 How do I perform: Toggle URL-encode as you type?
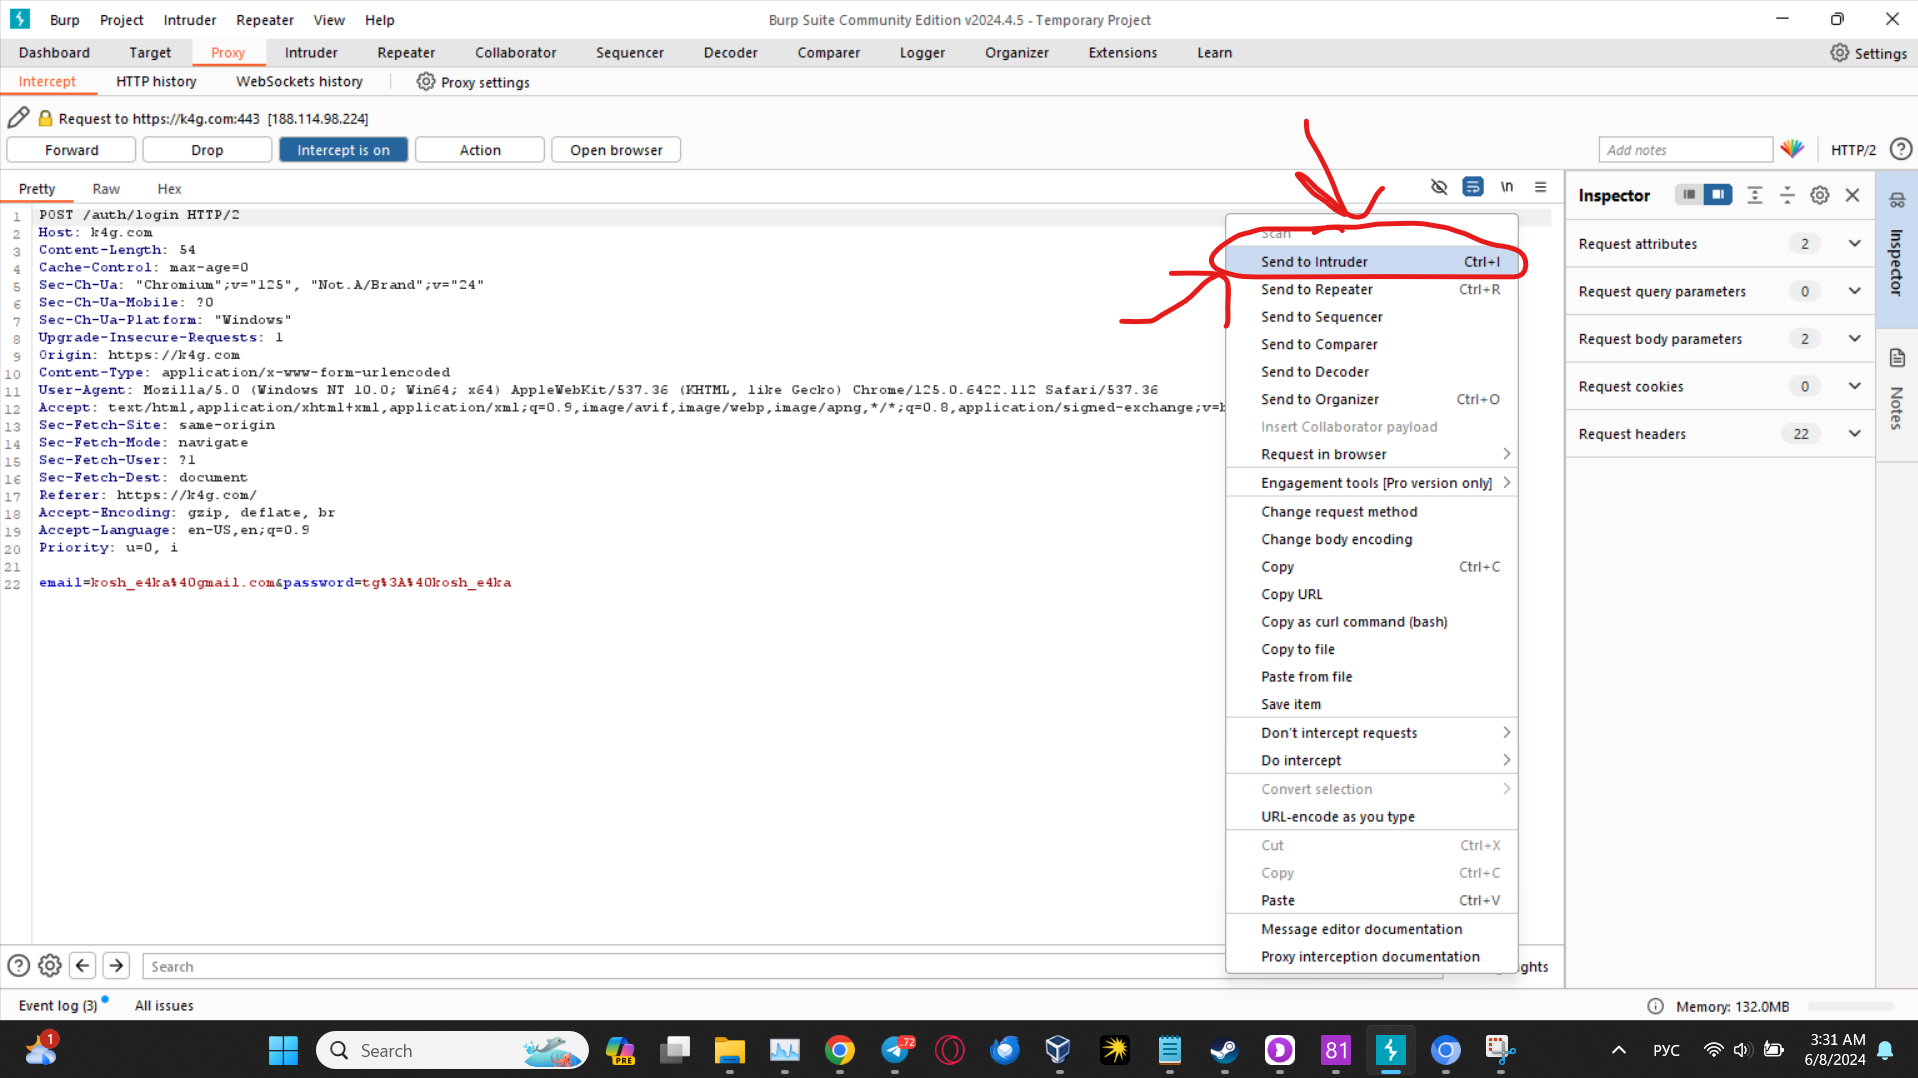click(1372, 817)
